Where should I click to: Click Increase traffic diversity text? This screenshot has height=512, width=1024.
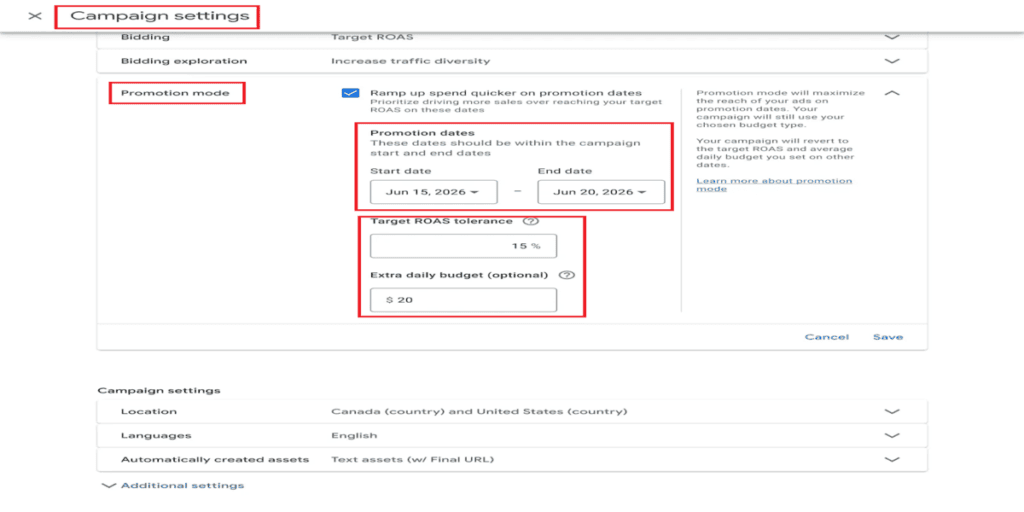(411, 61)
